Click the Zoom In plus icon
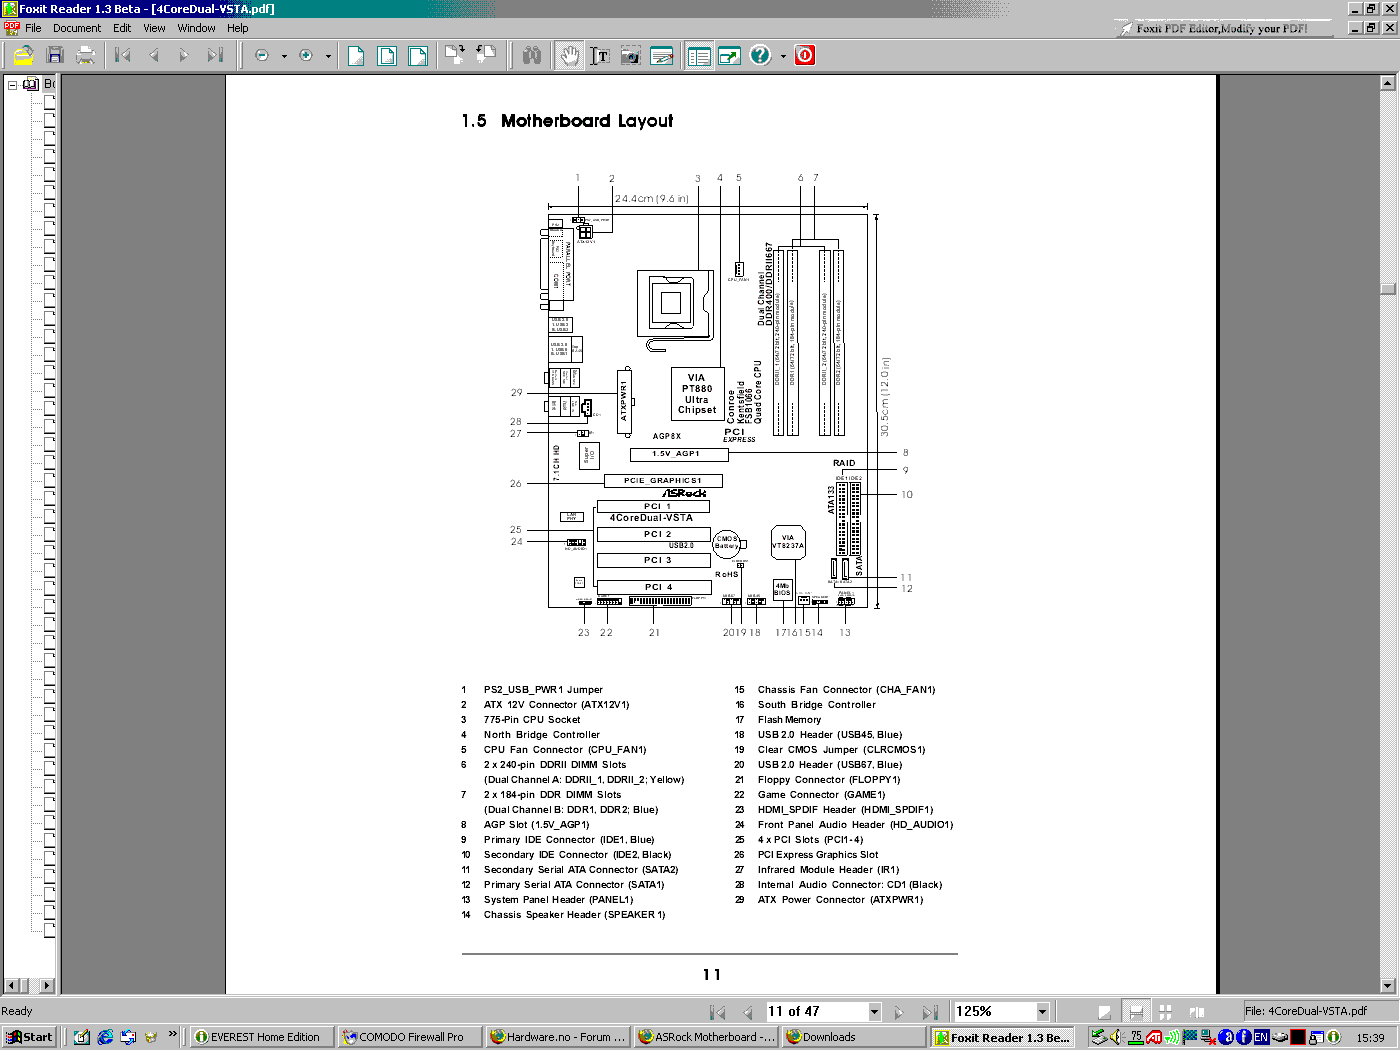 [306, 56]
